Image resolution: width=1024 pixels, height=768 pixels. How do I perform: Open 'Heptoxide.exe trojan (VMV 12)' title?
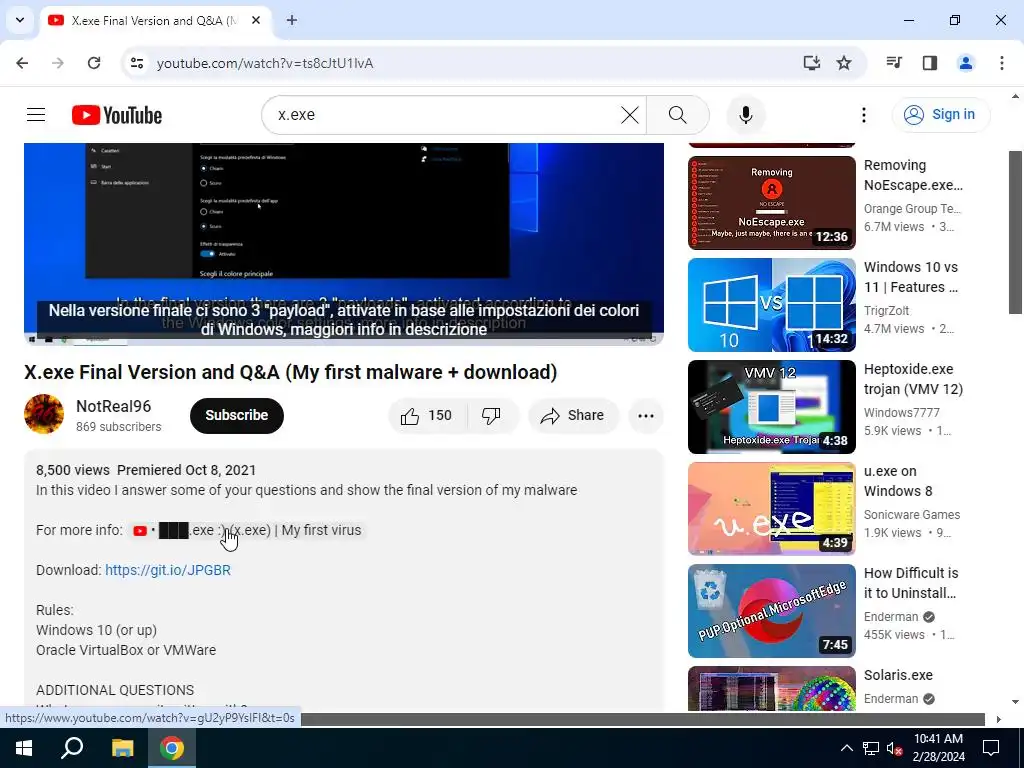(x=913, y=379)
